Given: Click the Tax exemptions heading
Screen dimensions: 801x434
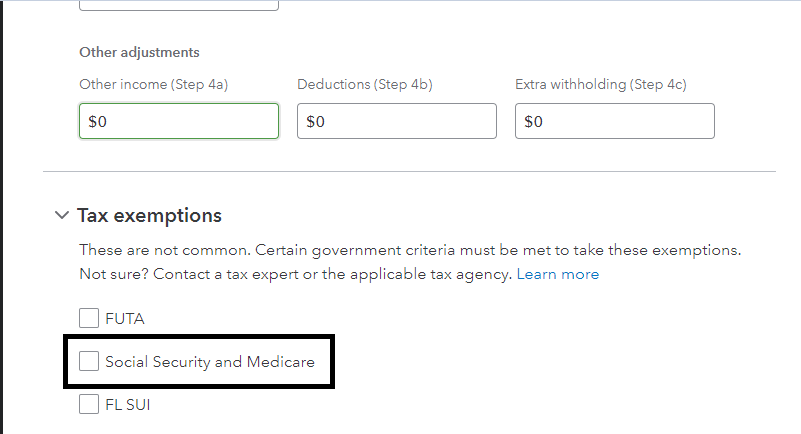Looking at the screenshot, I should [x=149, y=215].
